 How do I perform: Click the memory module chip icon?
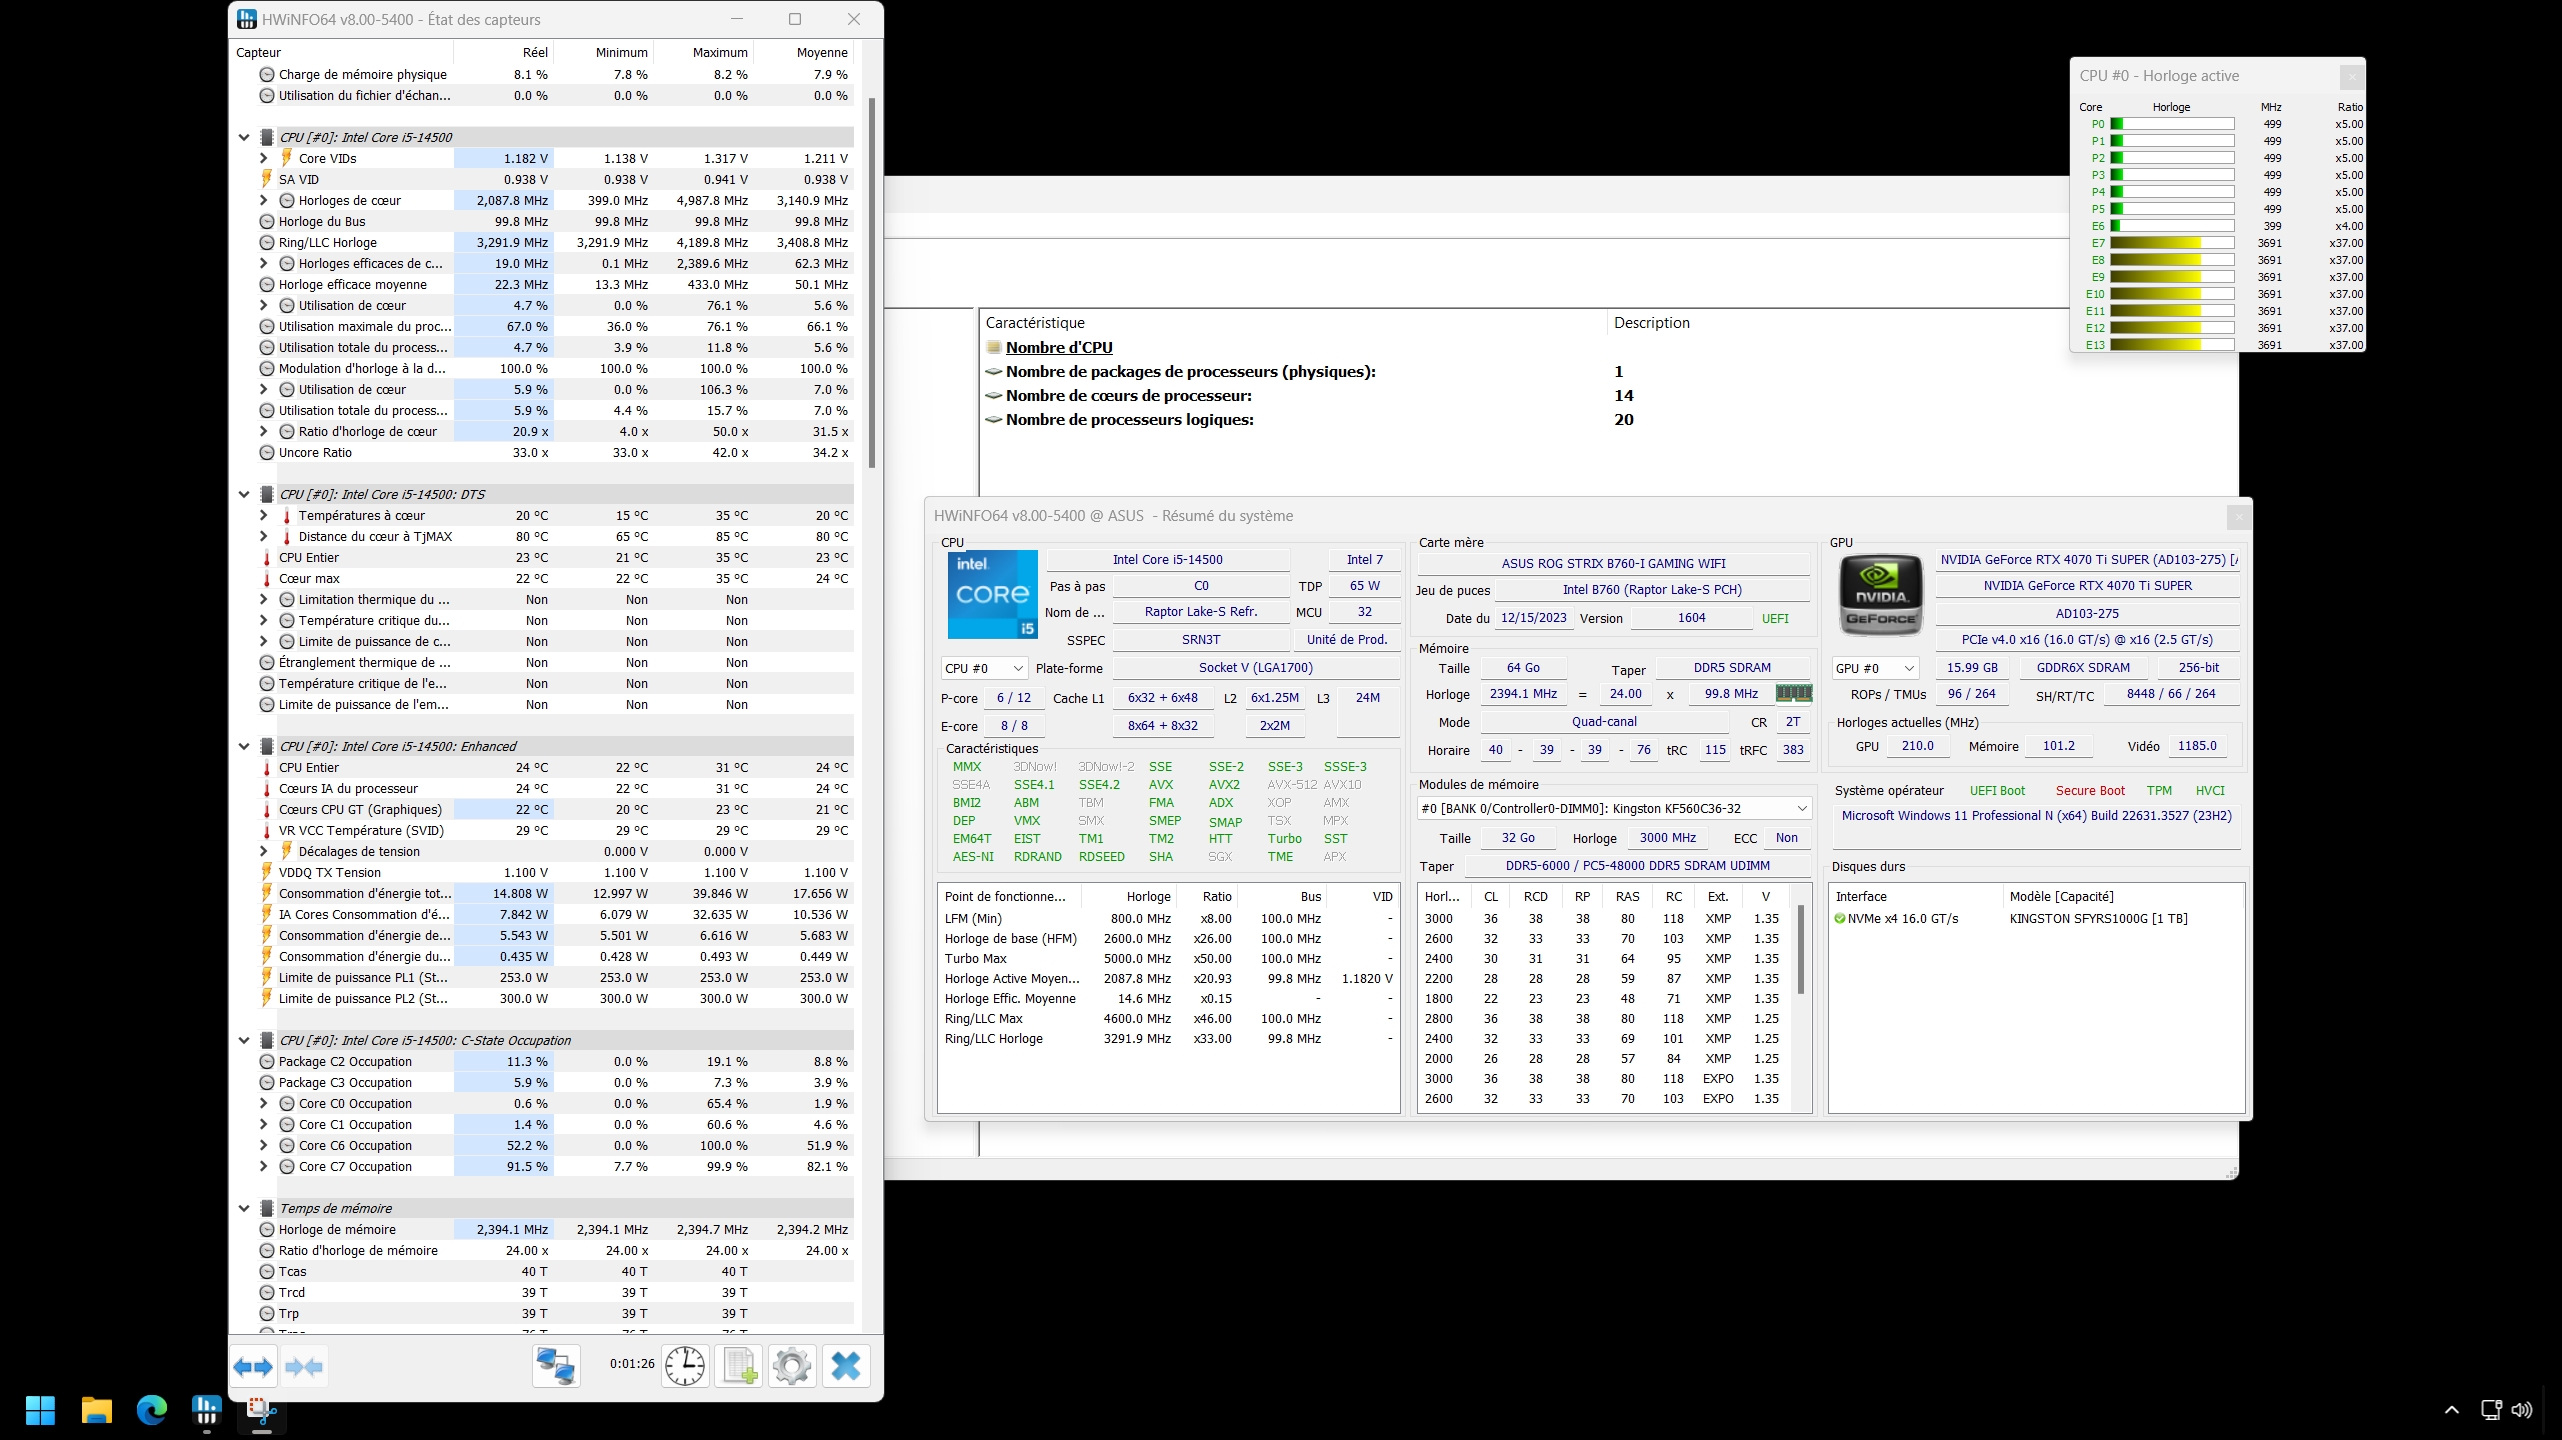click(x=1793, y=693)
